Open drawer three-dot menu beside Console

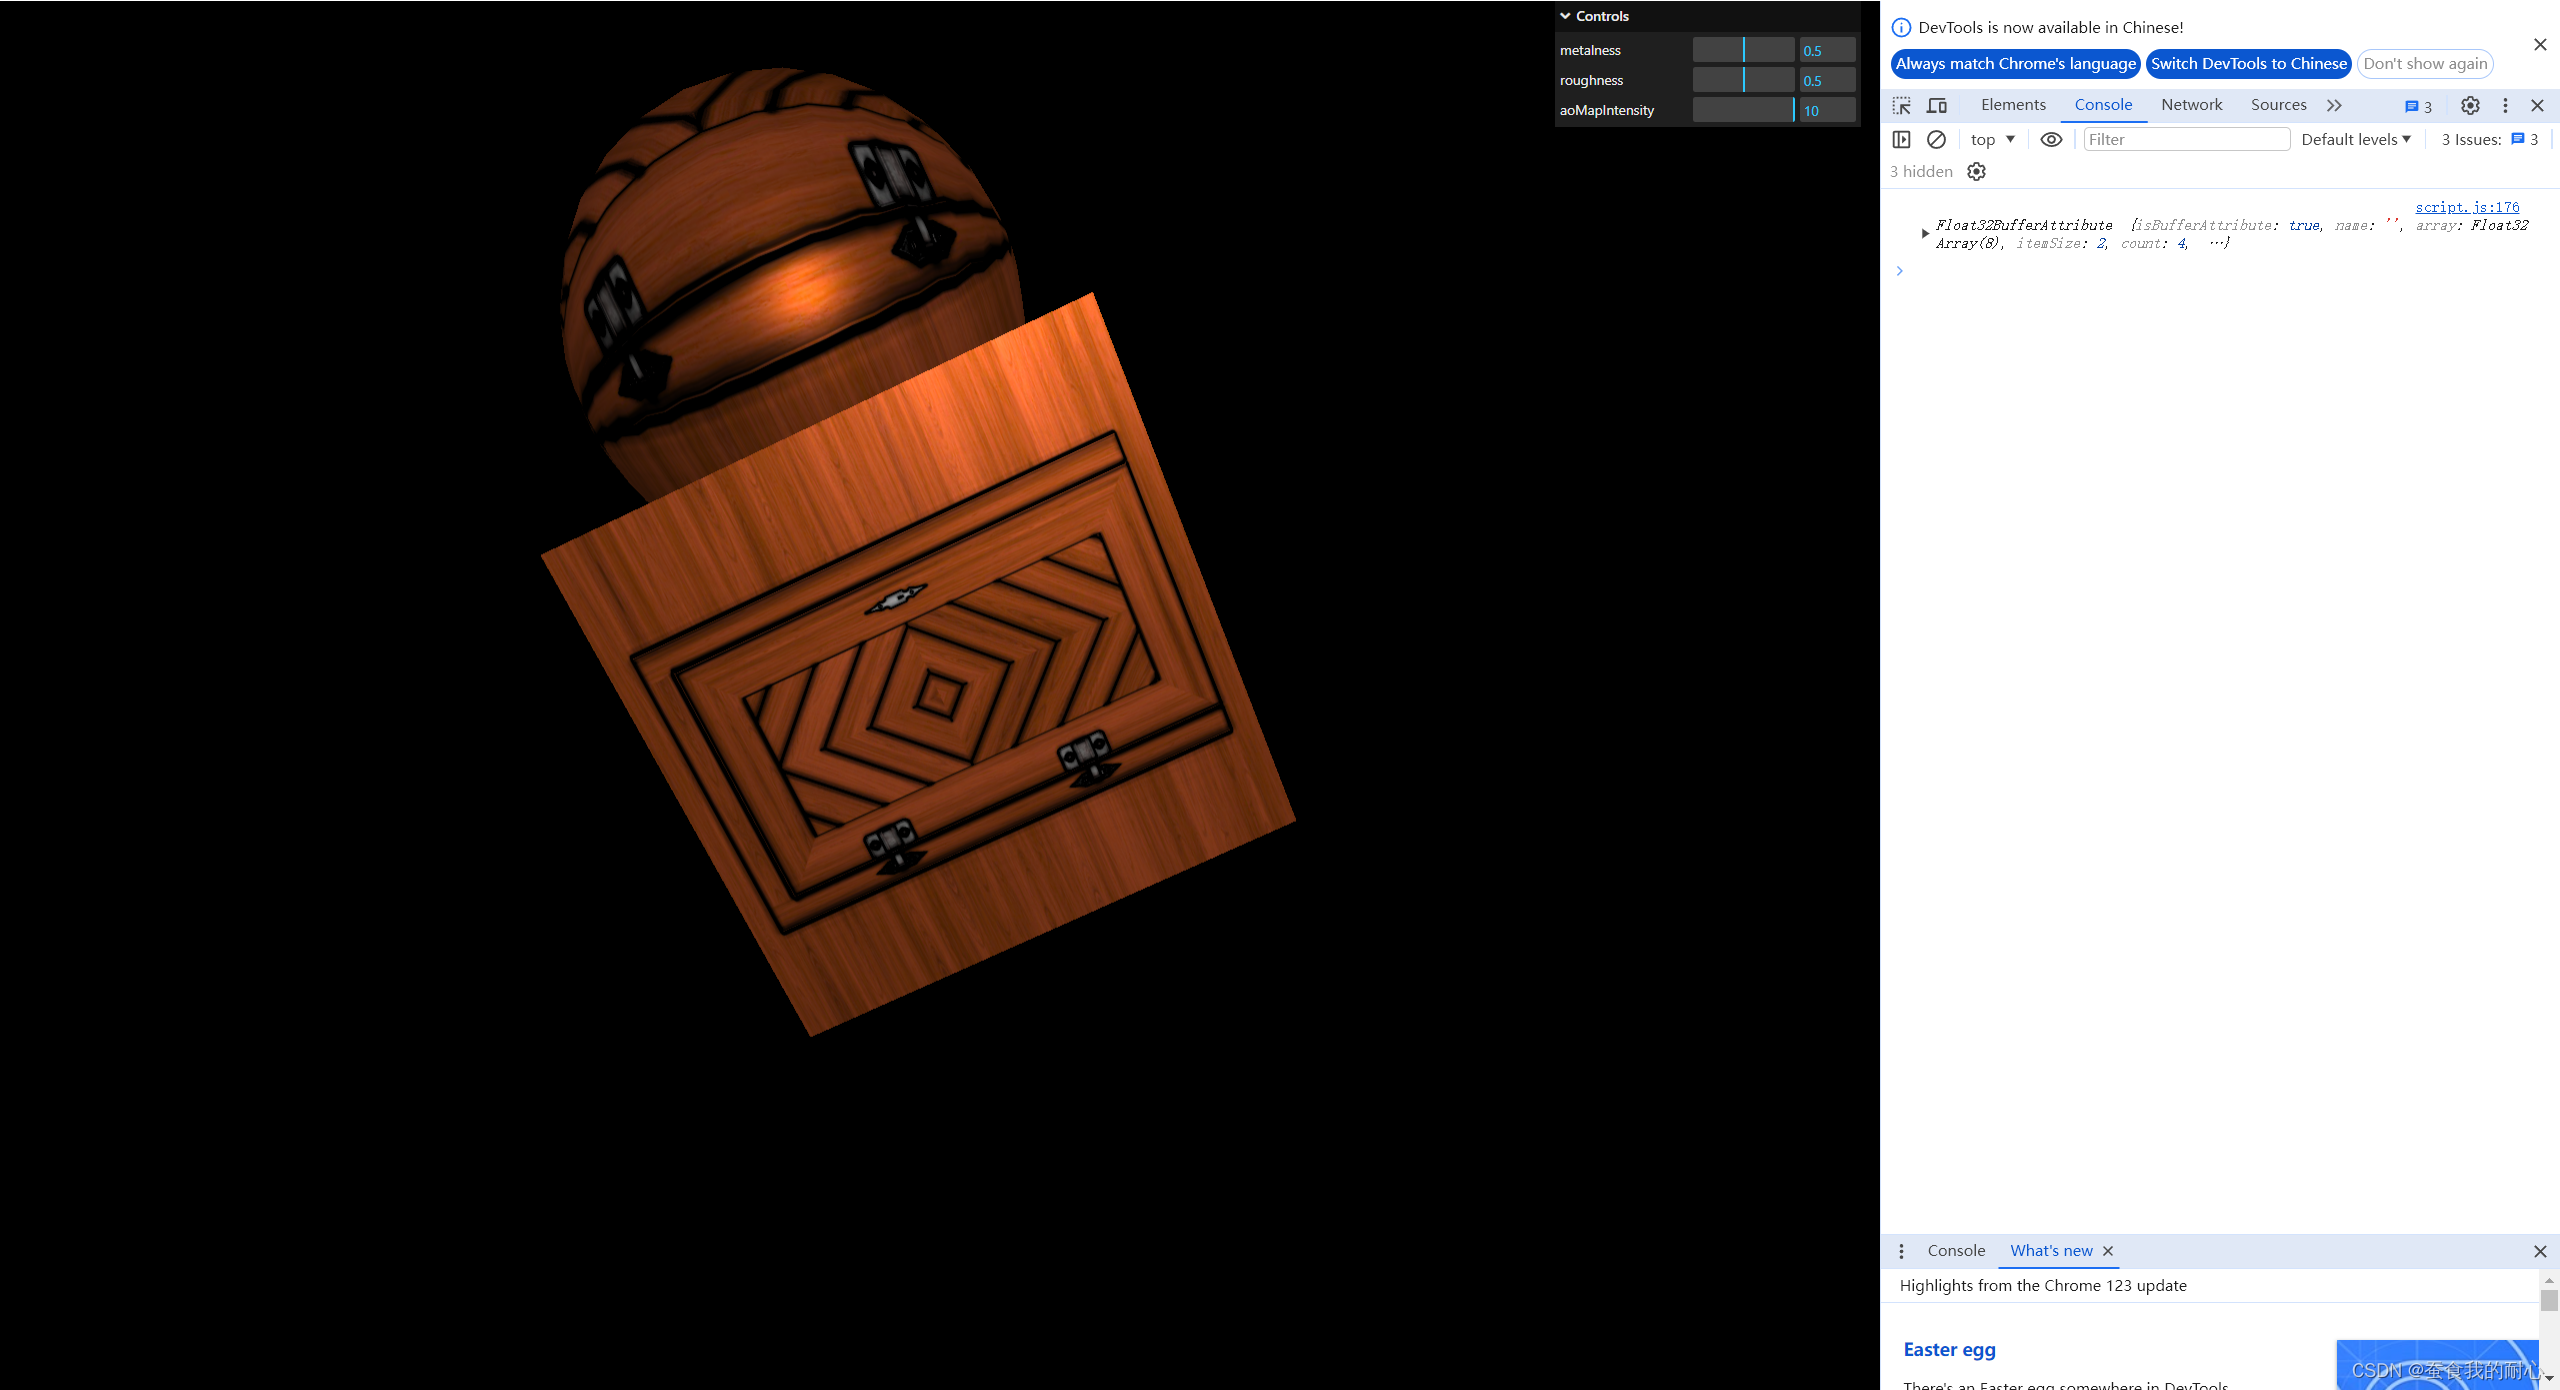(1901, 1251)
